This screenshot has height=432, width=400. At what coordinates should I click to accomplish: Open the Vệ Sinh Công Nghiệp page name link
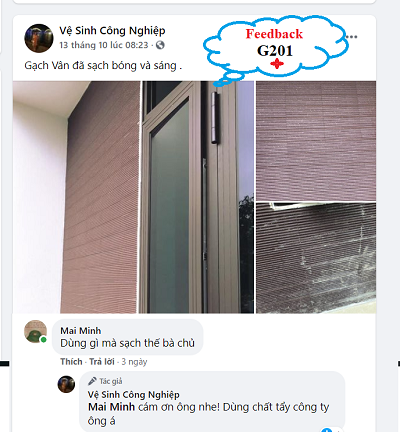click(x=112, y=31)
